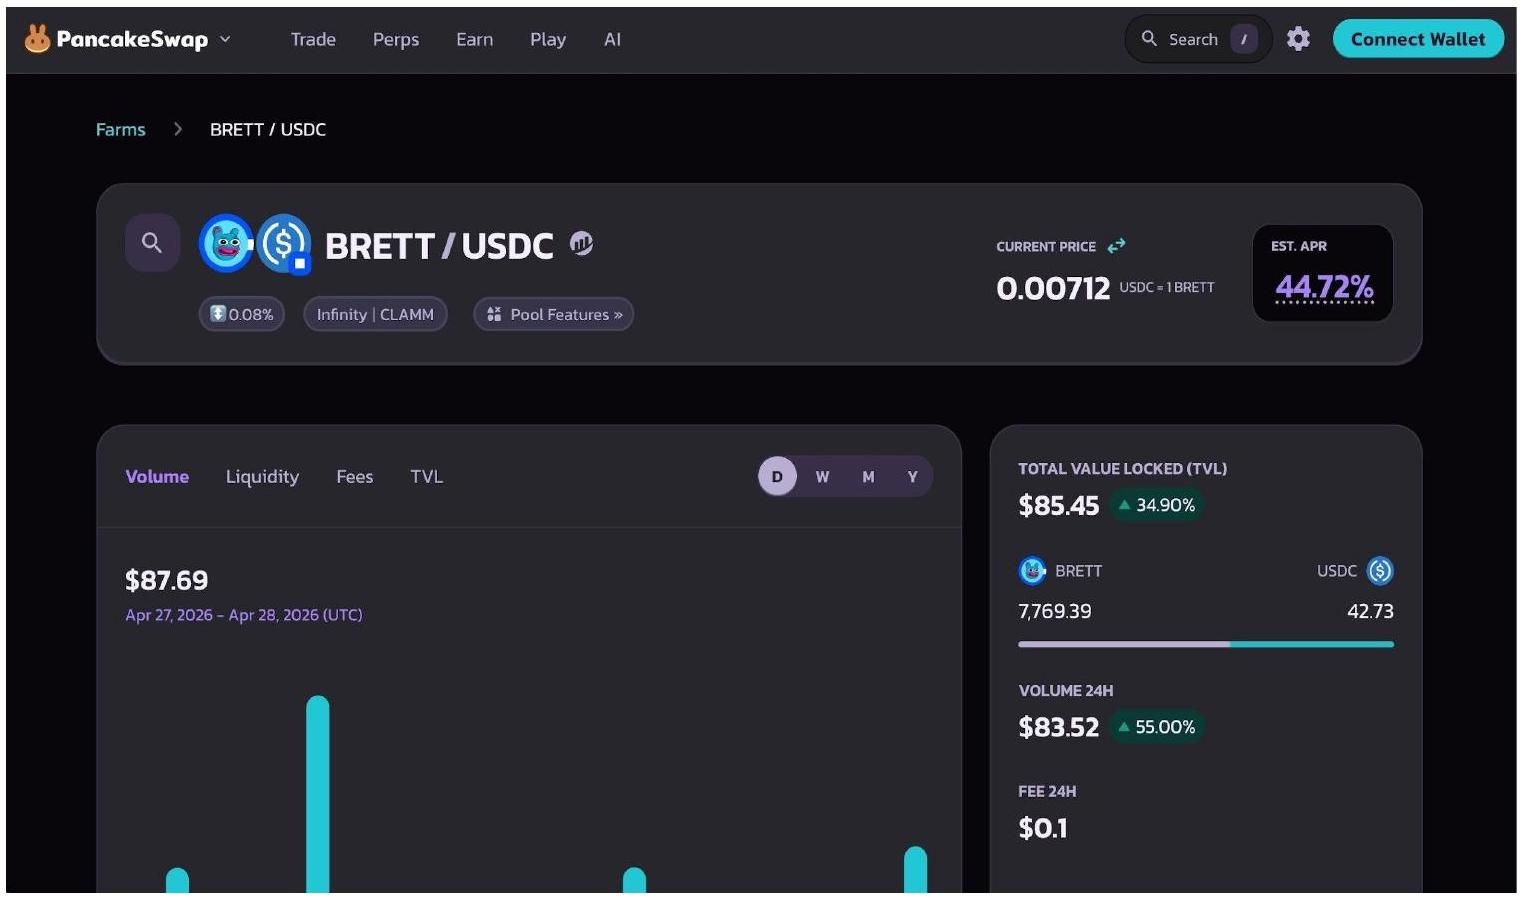Select the Y (year) timeframe
The height and width of the screenshot is (897, 1520).
click(912, 476)
